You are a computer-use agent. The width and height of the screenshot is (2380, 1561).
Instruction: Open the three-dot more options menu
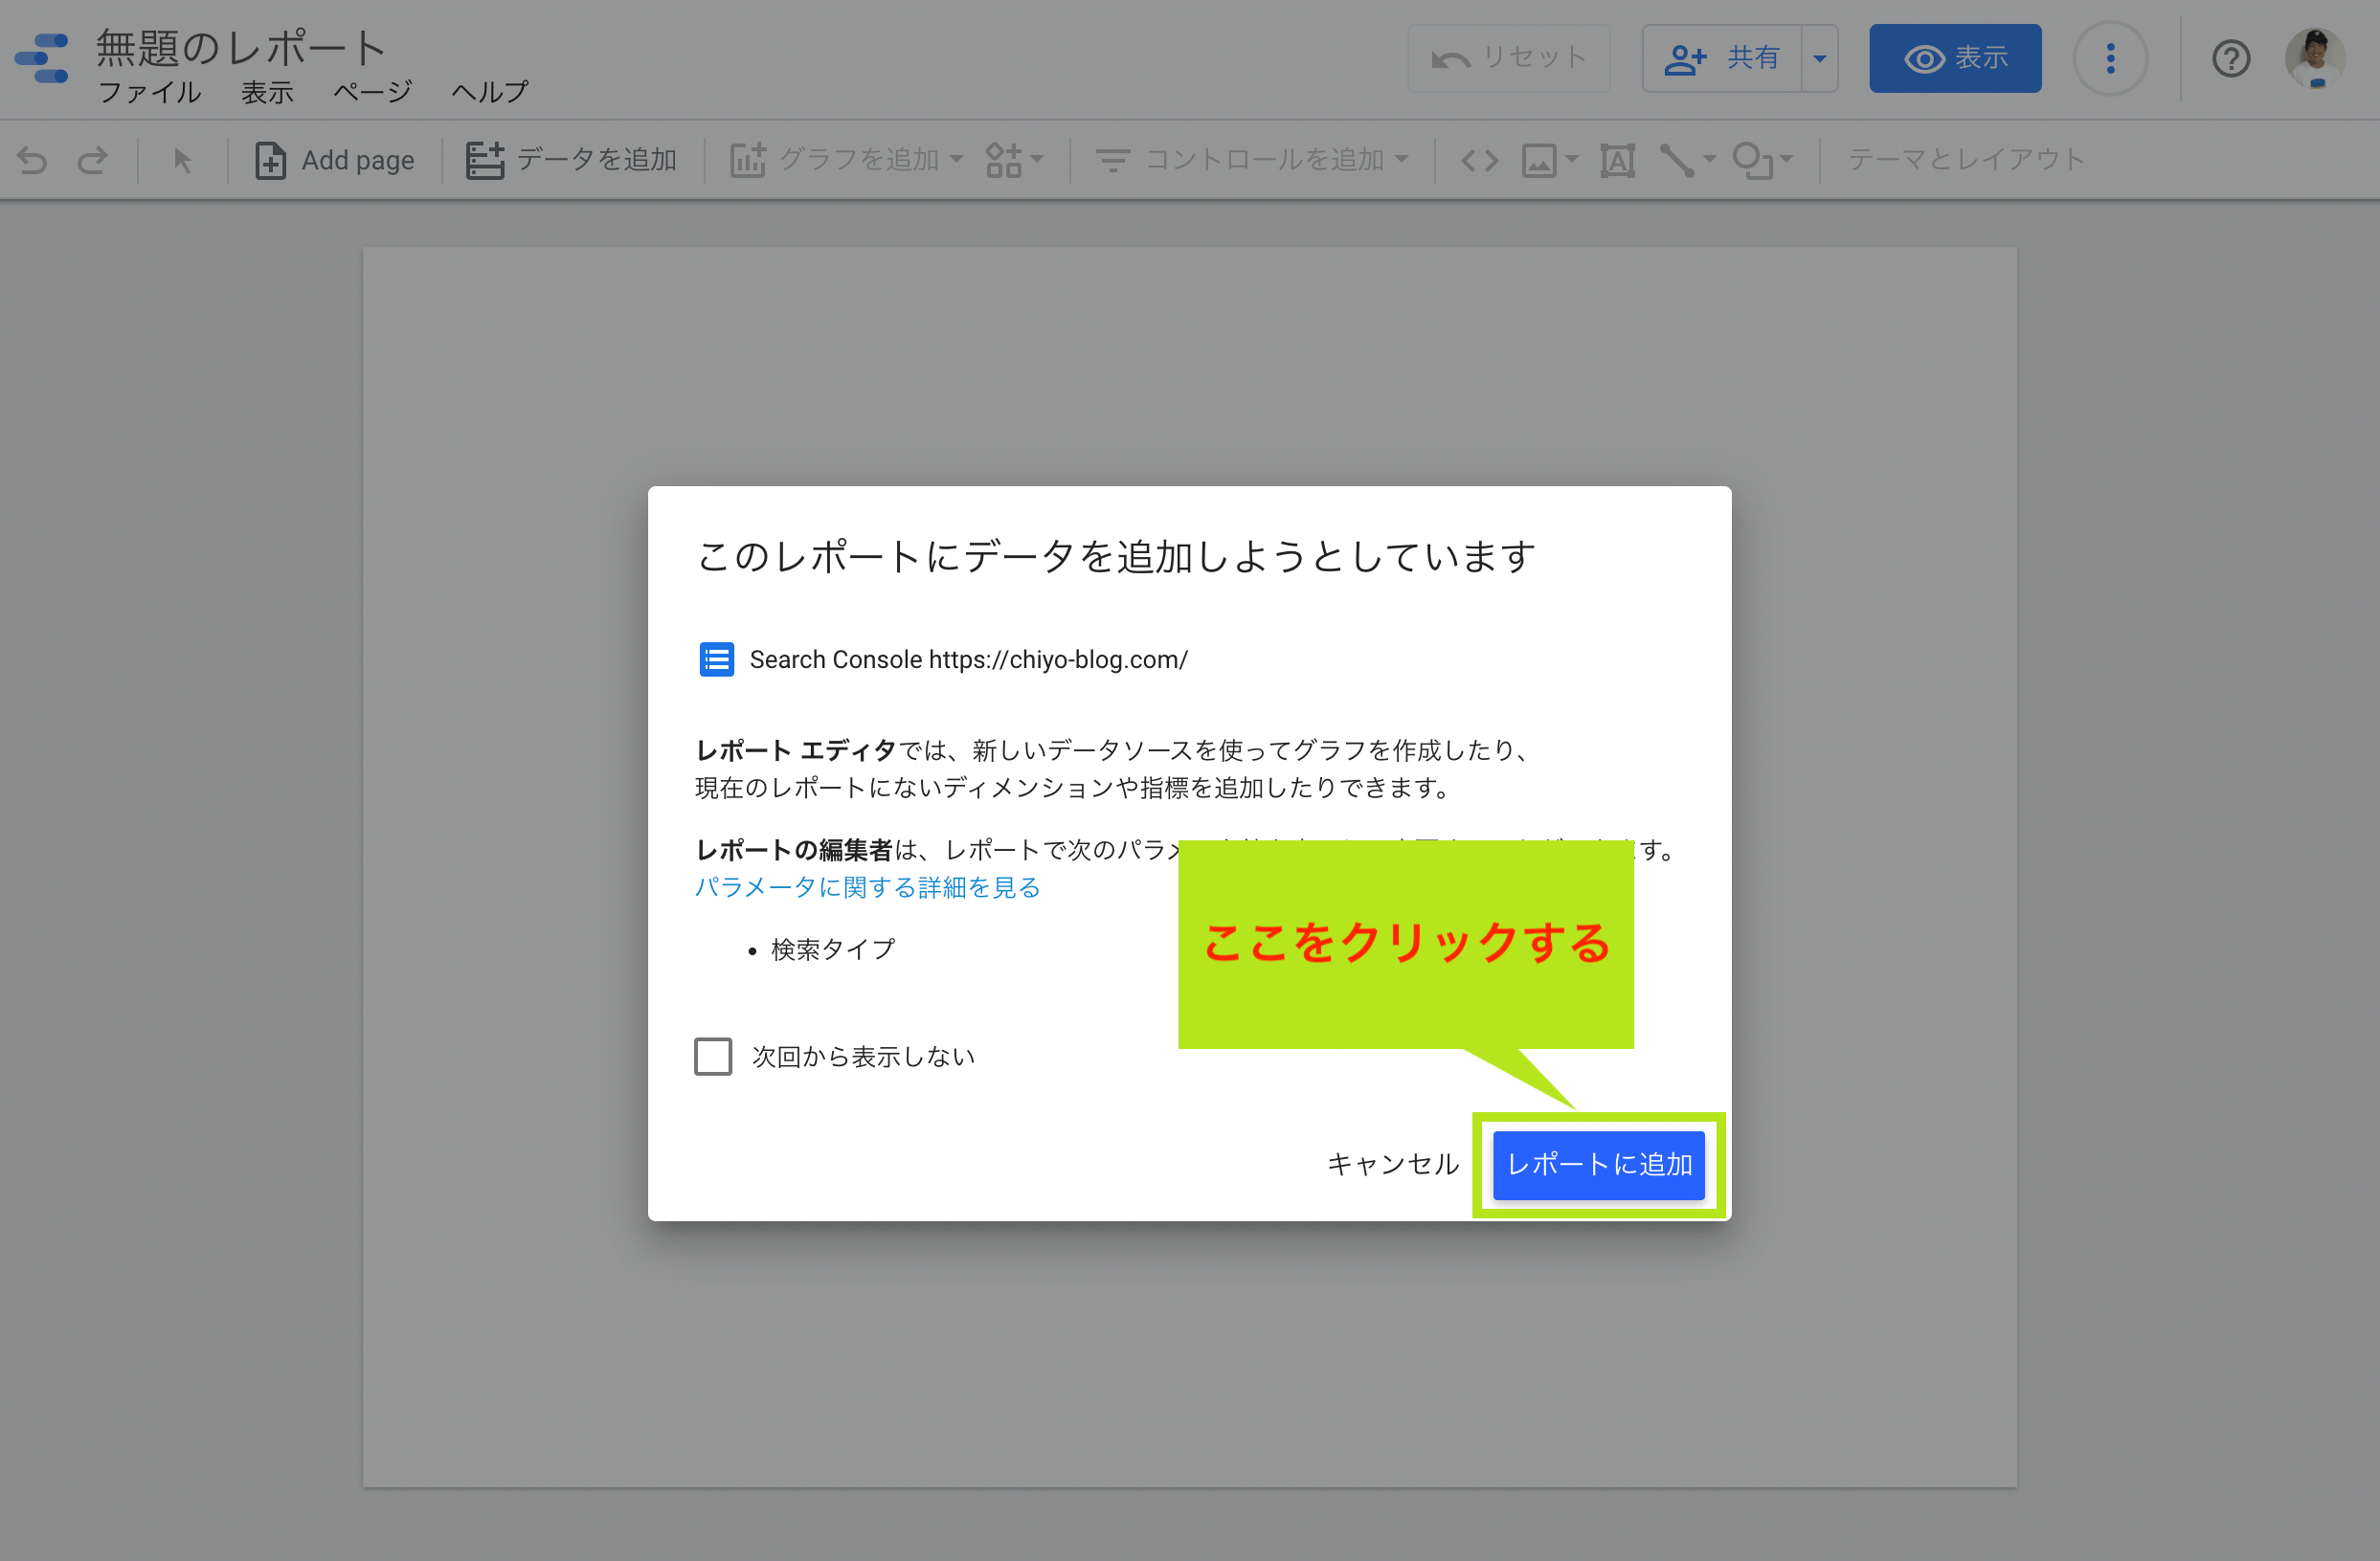tap(2110, 58)
